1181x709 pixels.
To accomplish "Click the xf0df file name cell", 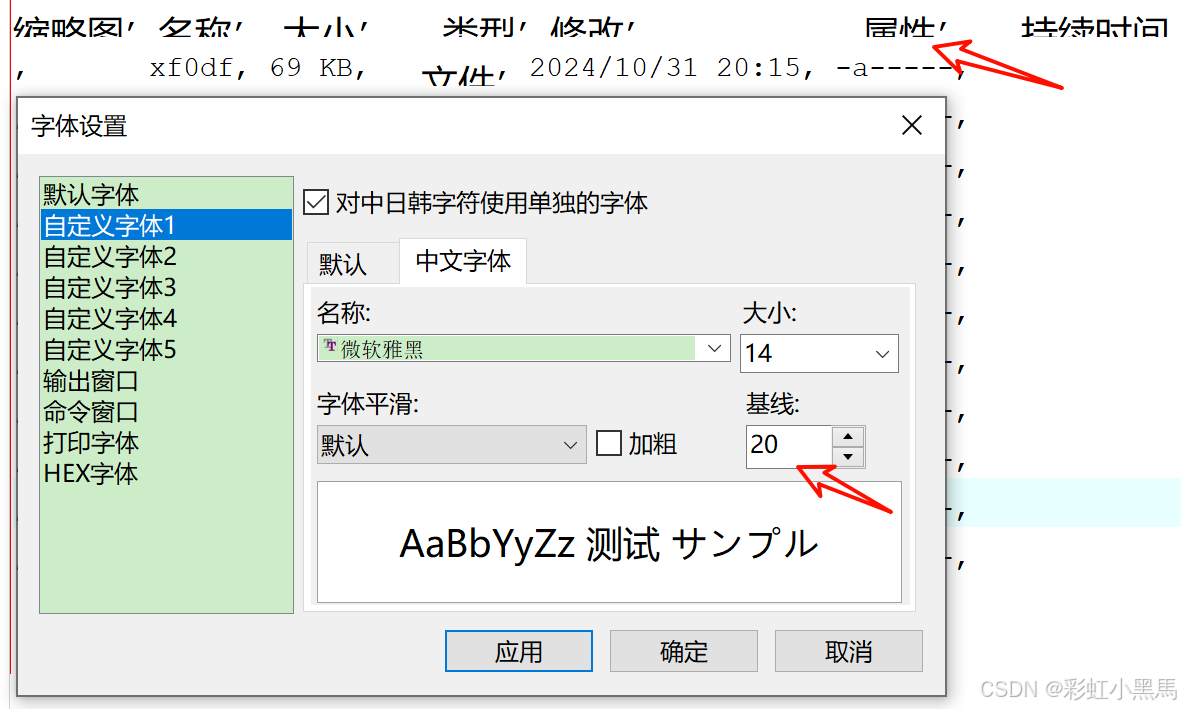I will coord(191,68).
